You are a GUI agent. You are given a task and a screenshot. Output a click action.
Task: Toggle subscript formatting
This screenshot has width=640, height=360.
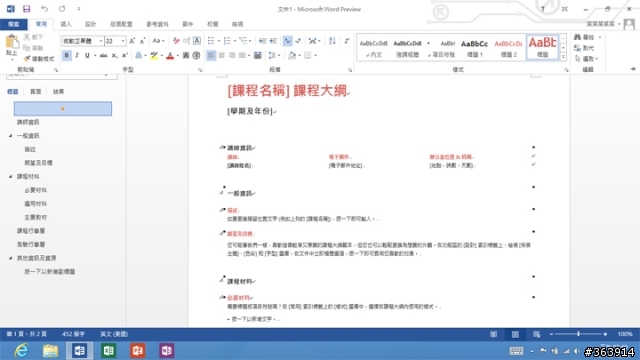coord(115,56)
